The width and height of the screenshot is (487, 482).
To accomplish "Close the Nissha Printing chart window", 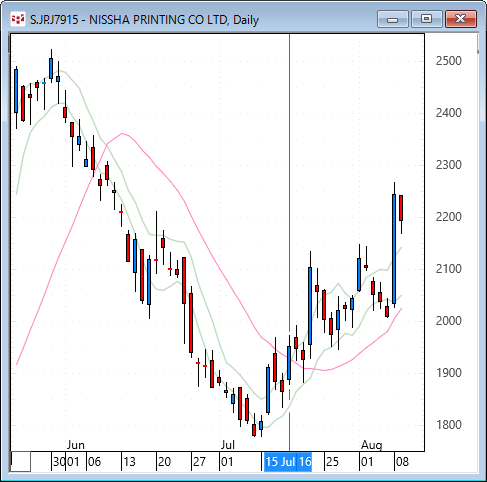I will click(461, 19).
